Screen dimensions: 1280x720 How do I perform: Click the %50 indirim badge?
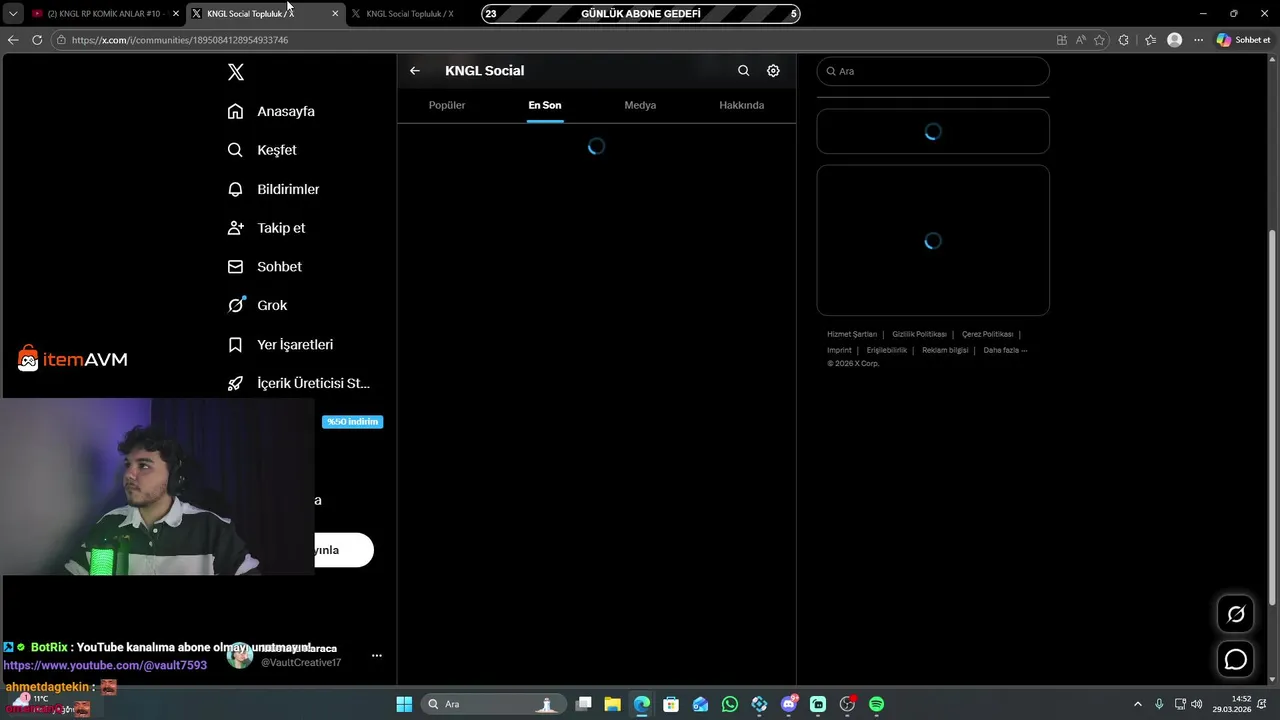pyautogui.click(x=352, y=422)
